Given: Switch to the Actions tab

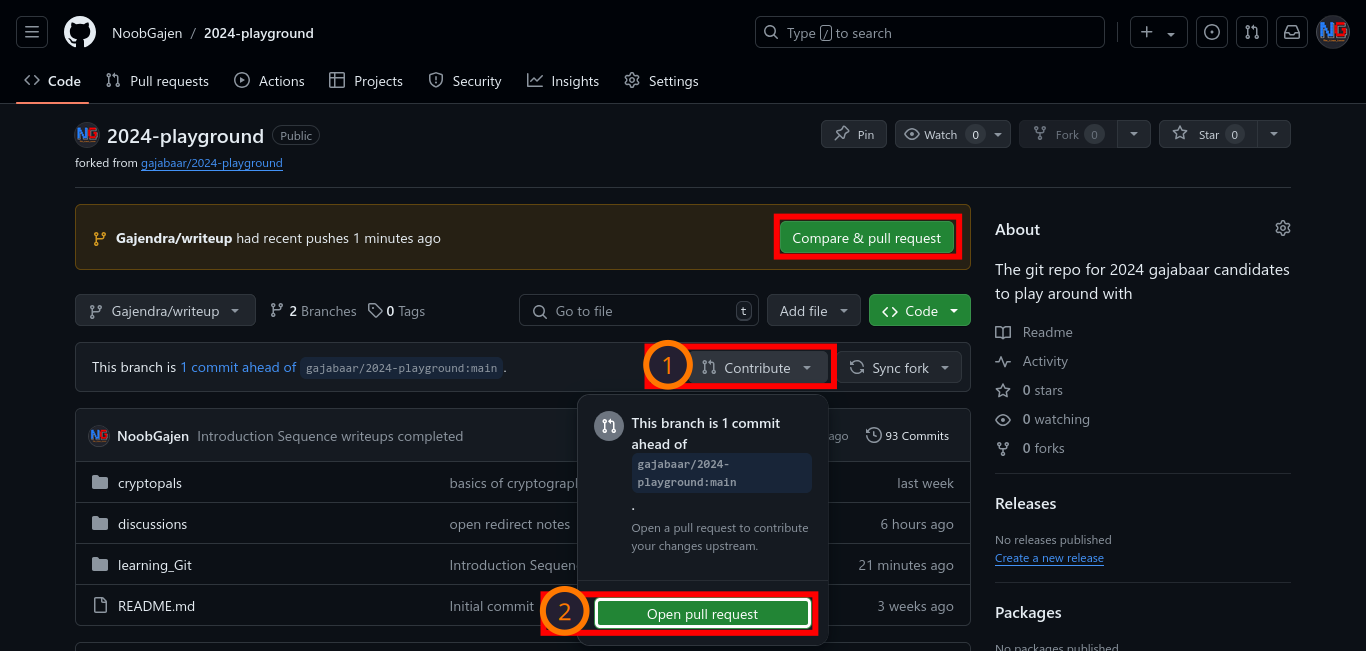Looking at the screenshot, I should [270, 81].
